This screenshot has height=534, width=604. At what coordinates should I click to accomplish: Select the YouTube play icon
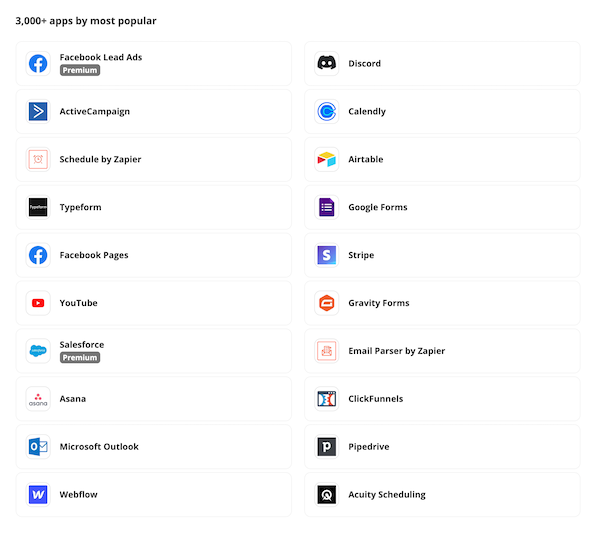coord(38,303)
